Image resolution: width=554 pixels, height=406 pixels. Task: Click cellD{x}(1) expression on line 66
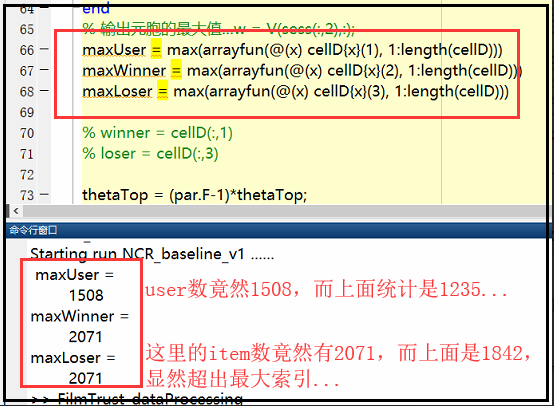coord(345,50)
